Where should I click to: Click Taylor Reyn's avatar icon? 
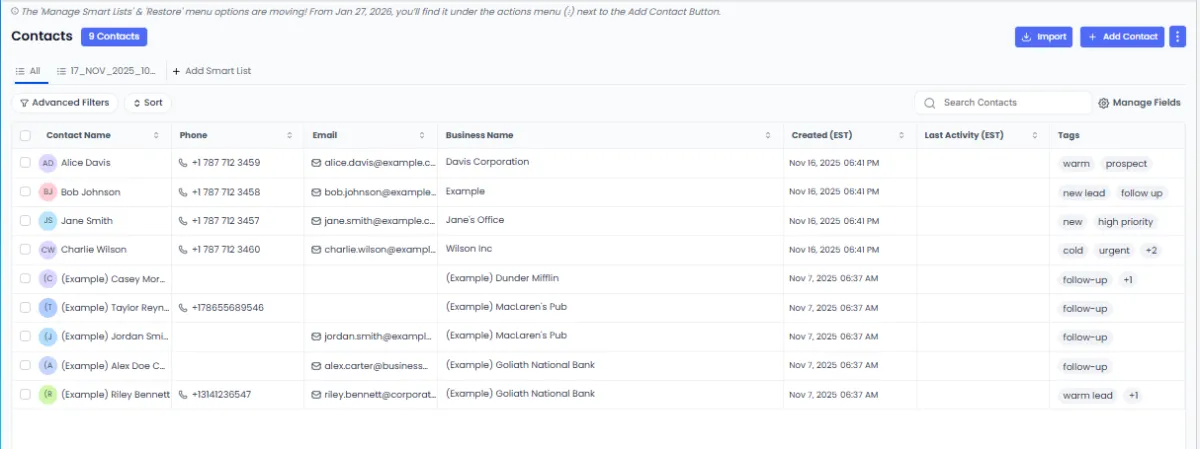click(x=48, y=308)
